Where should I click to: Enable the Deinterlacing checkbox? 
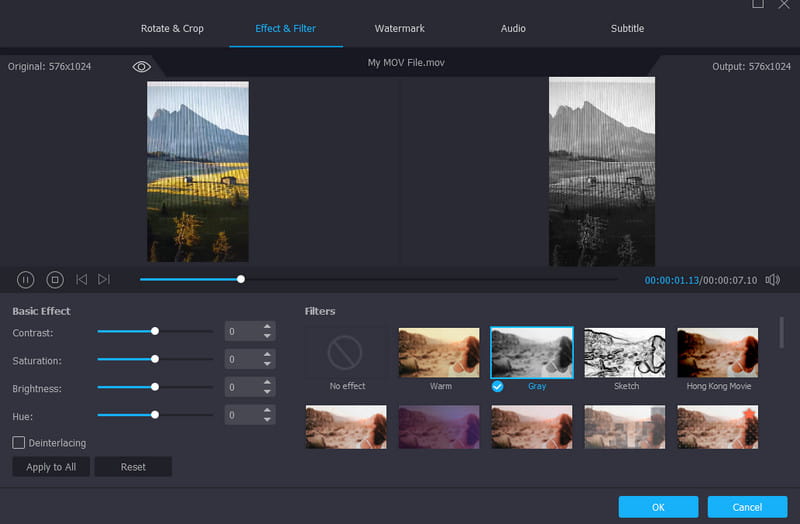[19, 442]
